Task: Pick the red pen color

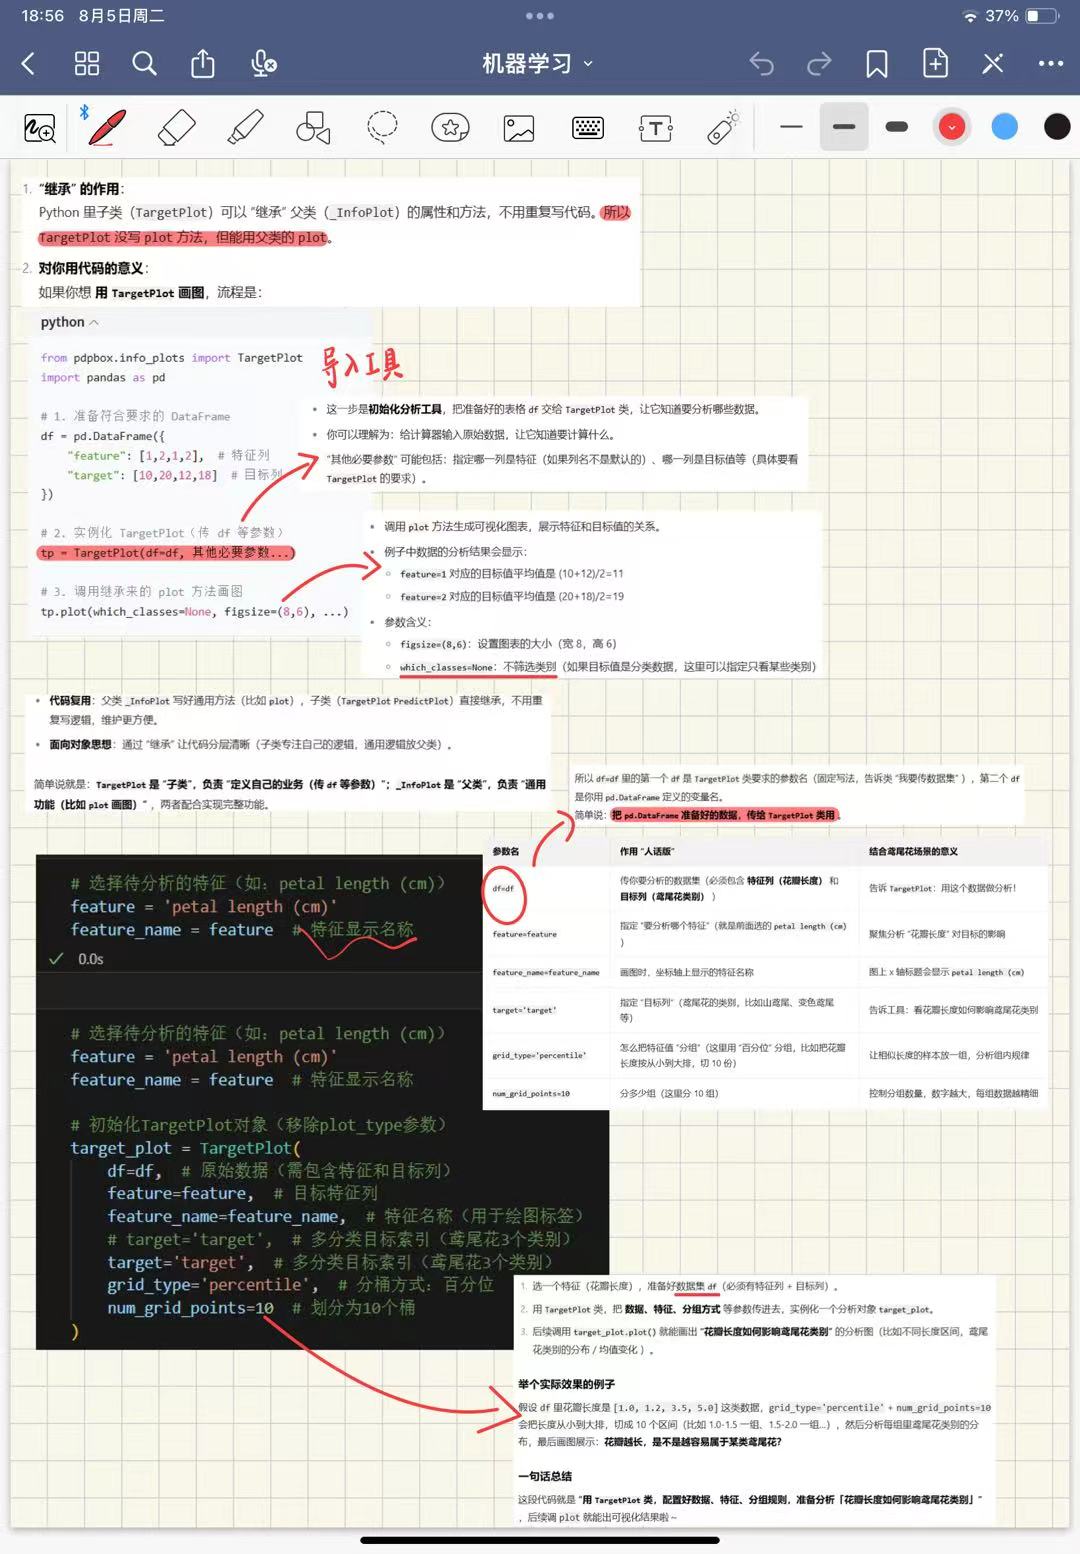Action: 952,127
